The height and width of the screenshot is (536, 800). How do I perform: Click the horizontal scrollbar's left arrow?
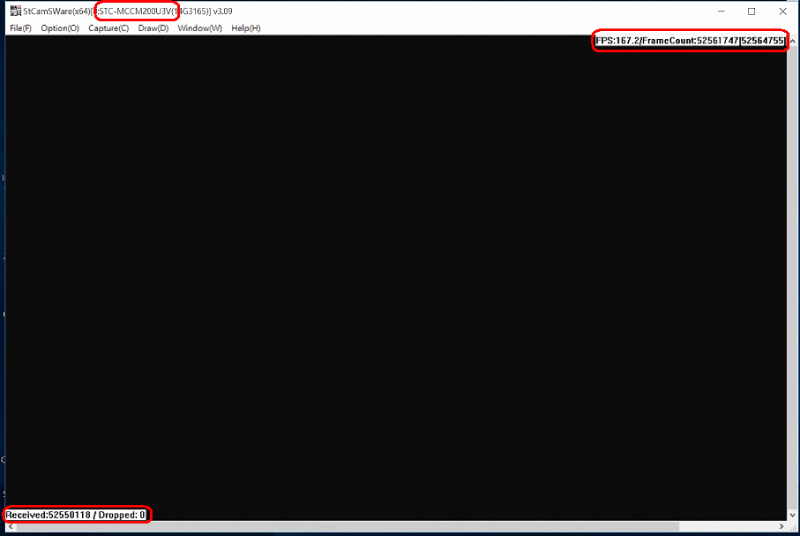(9, 528)
